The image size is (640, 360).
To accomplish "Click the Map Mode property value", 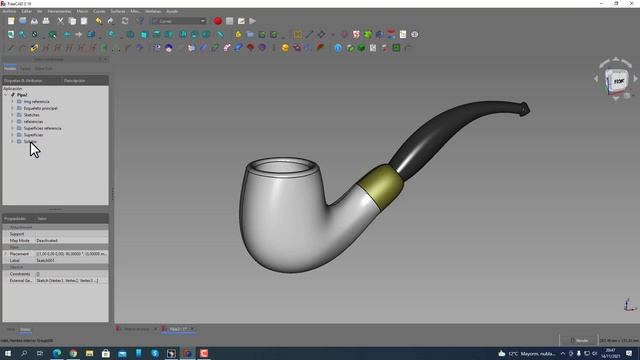I will [x=71, y=240].
